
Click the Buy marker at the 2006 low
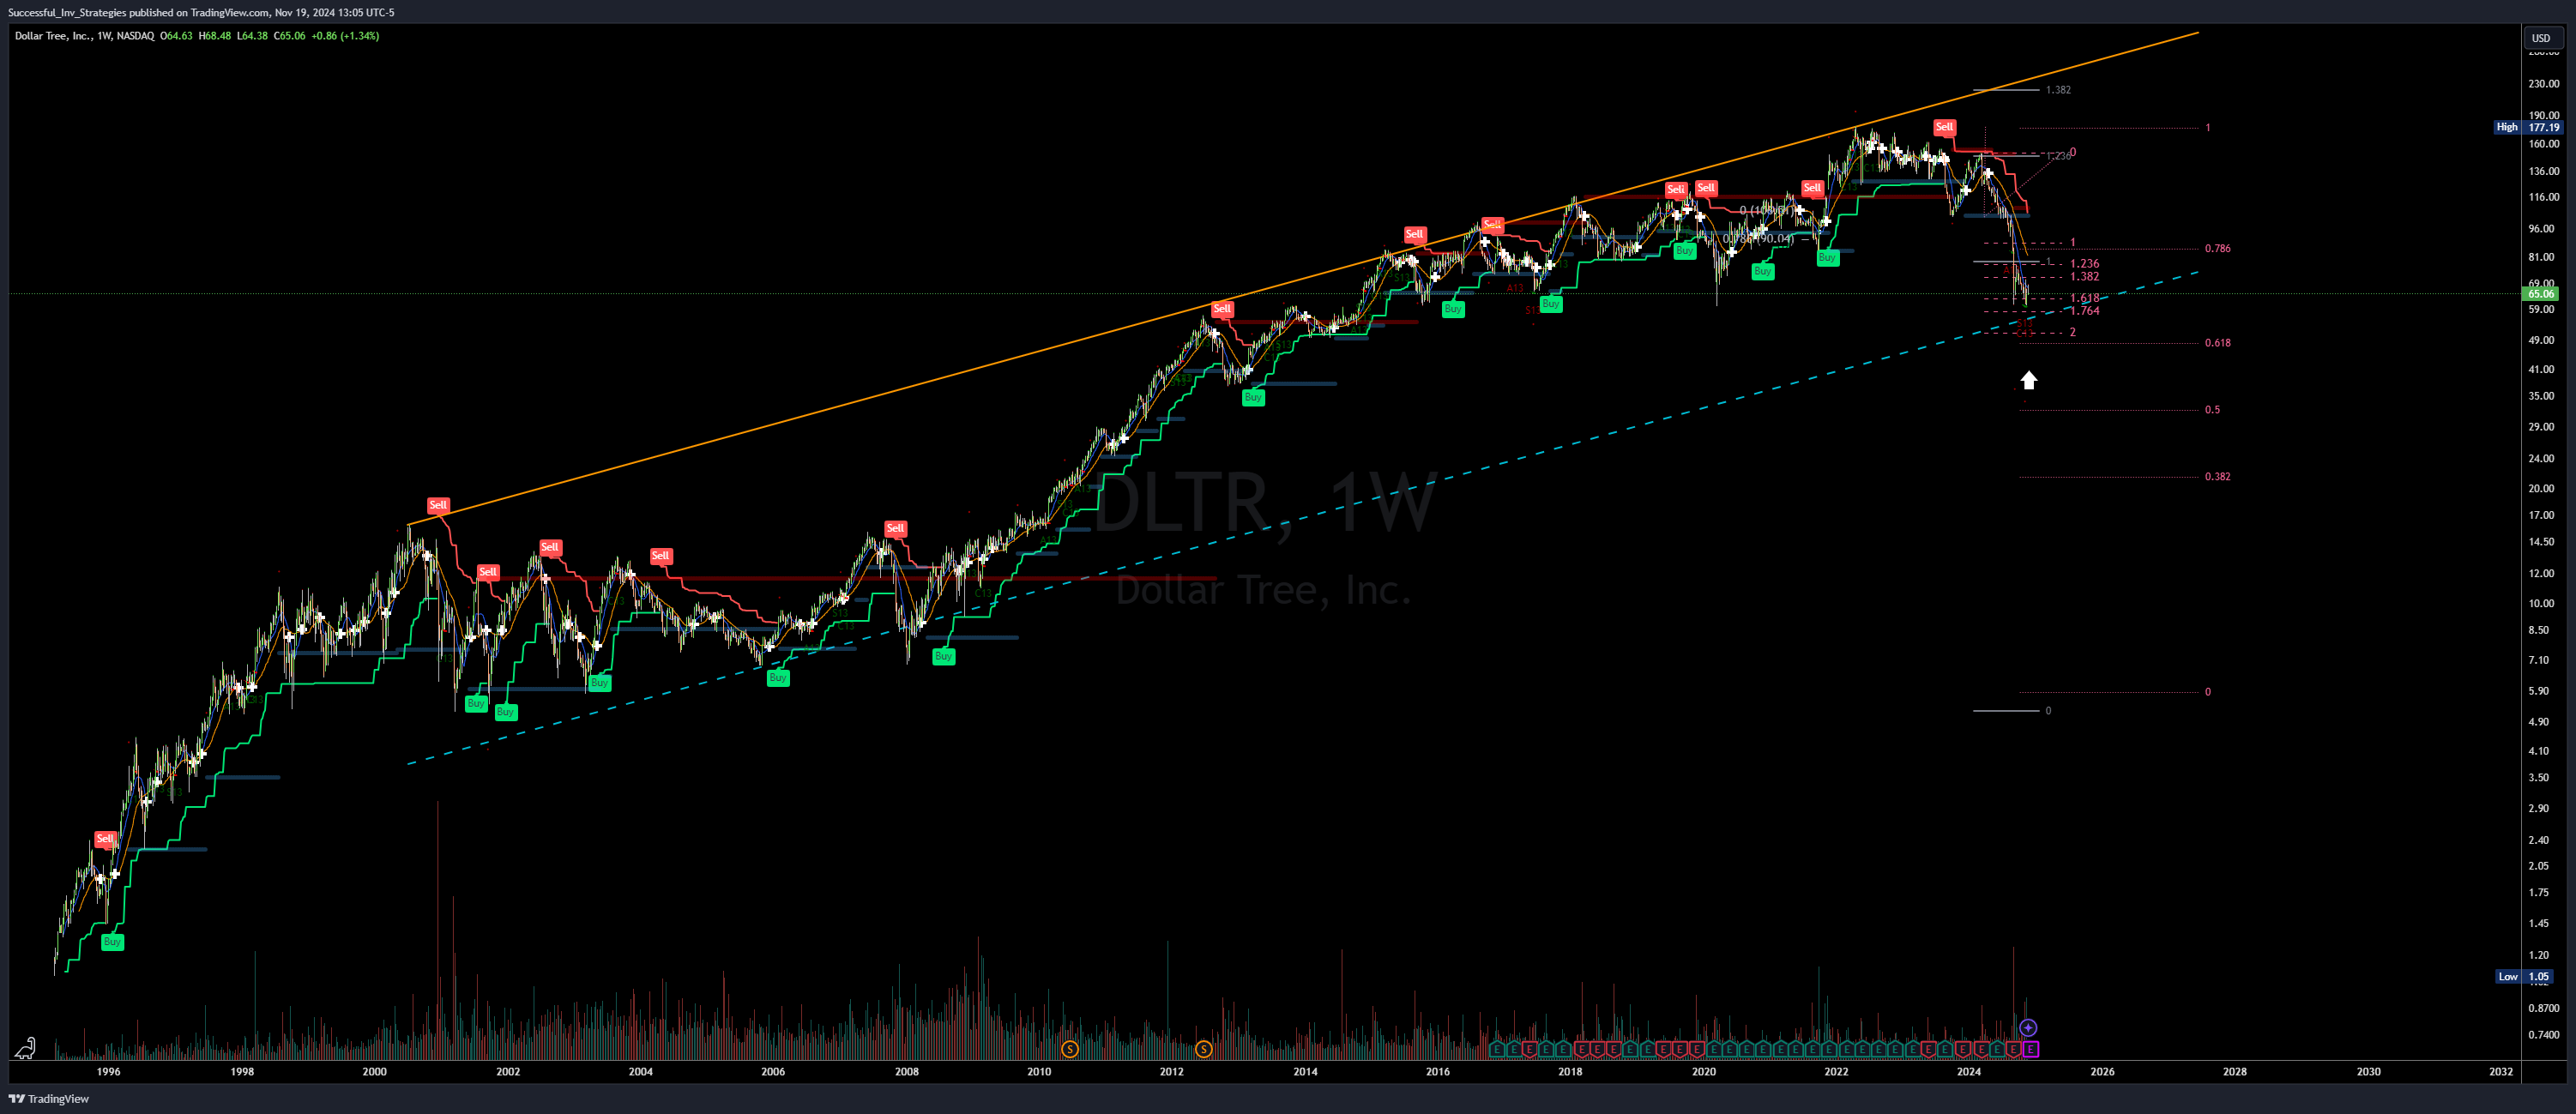pyautogui.click(x=778, y=677)
